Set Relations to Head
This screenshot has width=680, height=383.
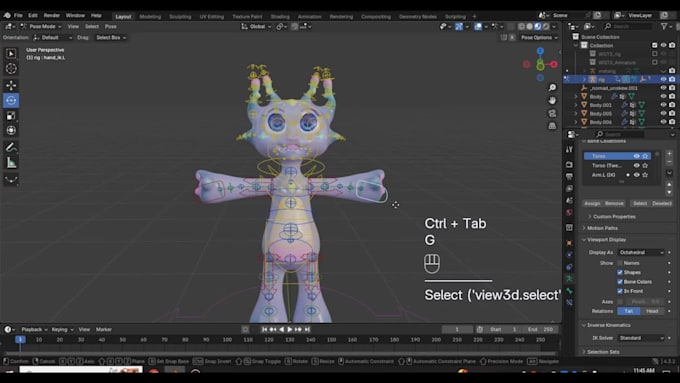[652, 311]
